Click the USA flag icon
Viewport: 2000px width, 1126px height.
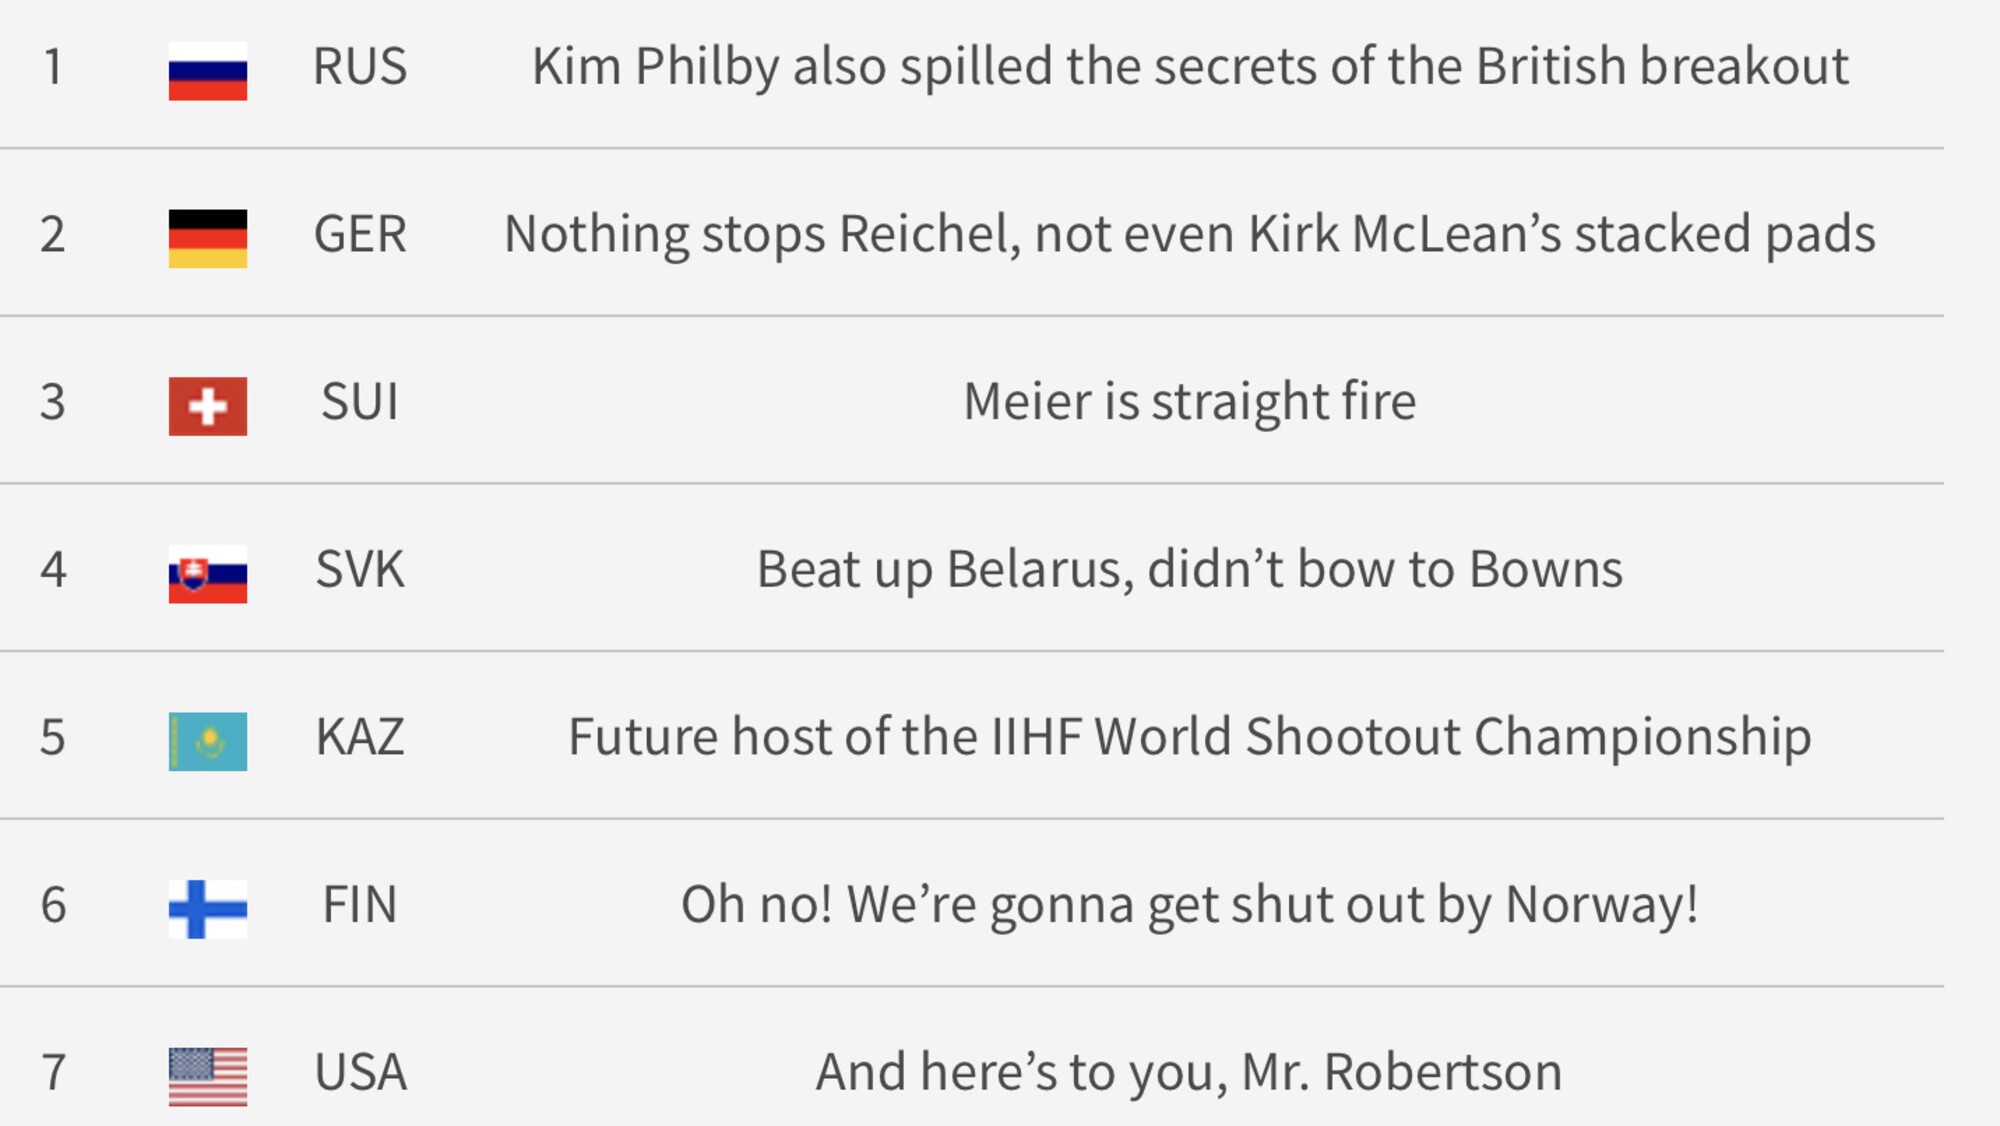[x=207, y=1076]
